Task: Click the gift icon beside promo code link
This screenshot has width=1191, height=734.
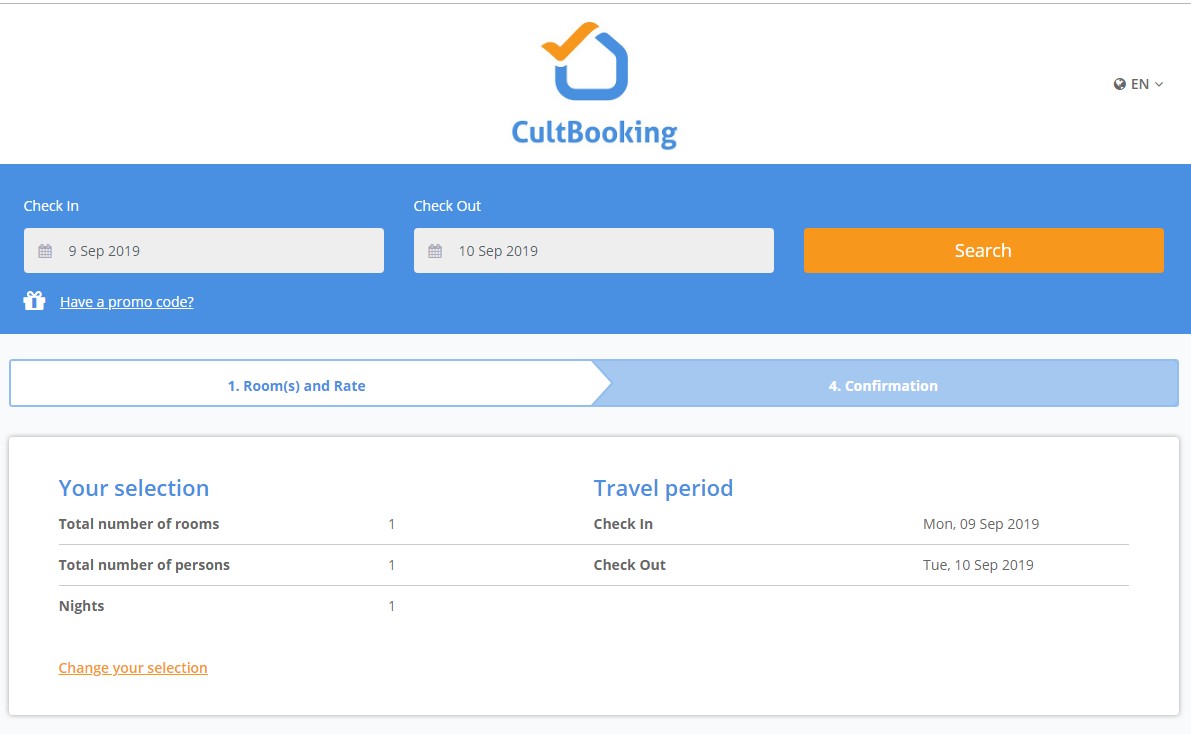Action: point(34,300)
